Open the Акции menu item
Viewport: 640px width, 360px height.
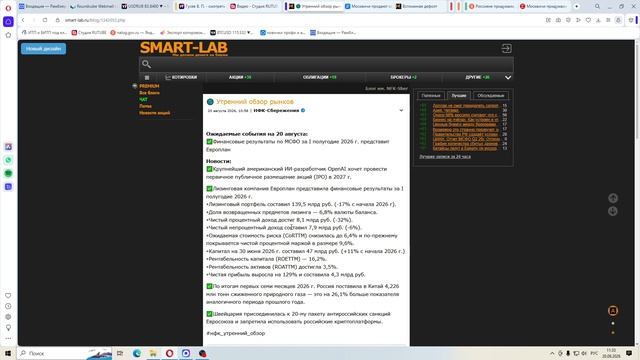pos(240,77)
